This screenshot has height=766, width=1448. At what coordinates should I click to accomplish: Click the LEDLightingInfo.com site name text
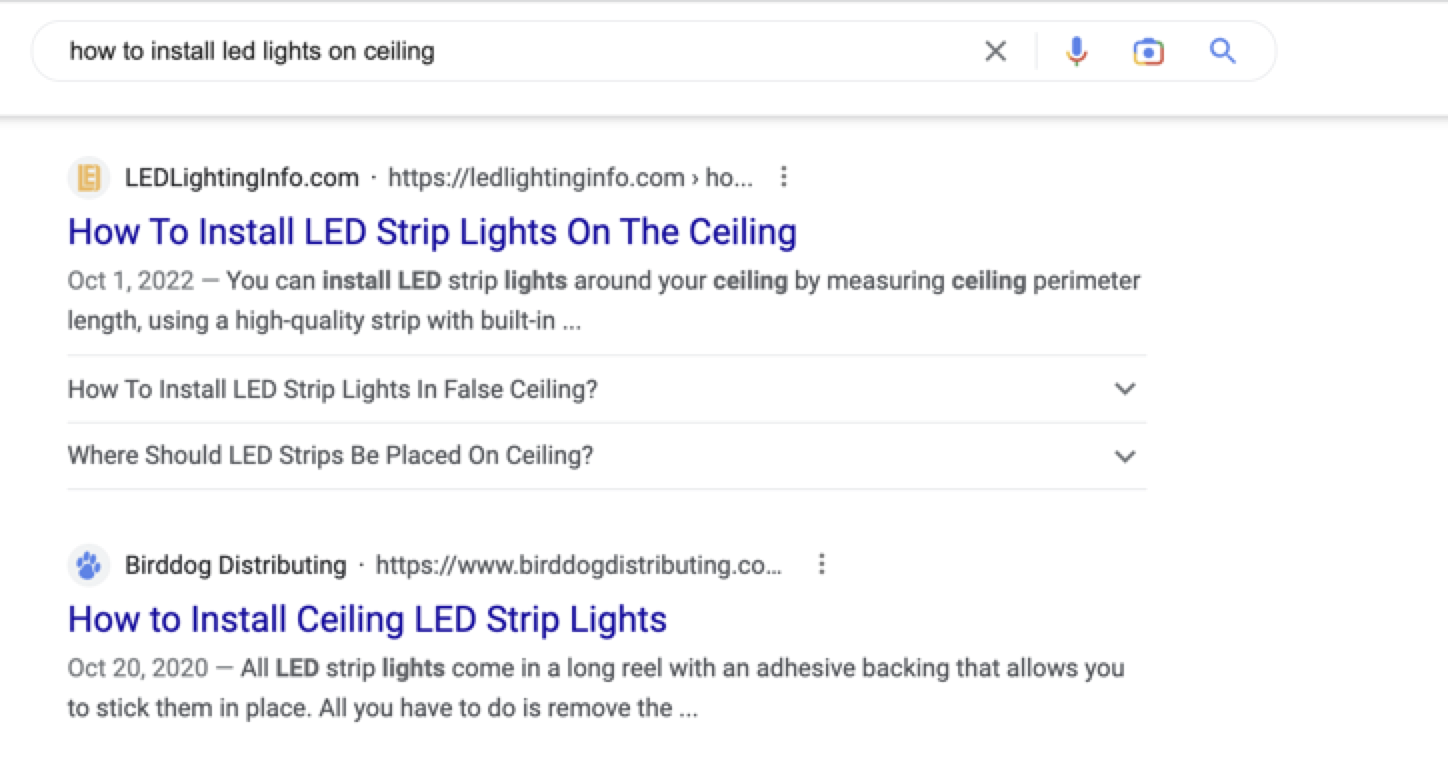point(241,177)
